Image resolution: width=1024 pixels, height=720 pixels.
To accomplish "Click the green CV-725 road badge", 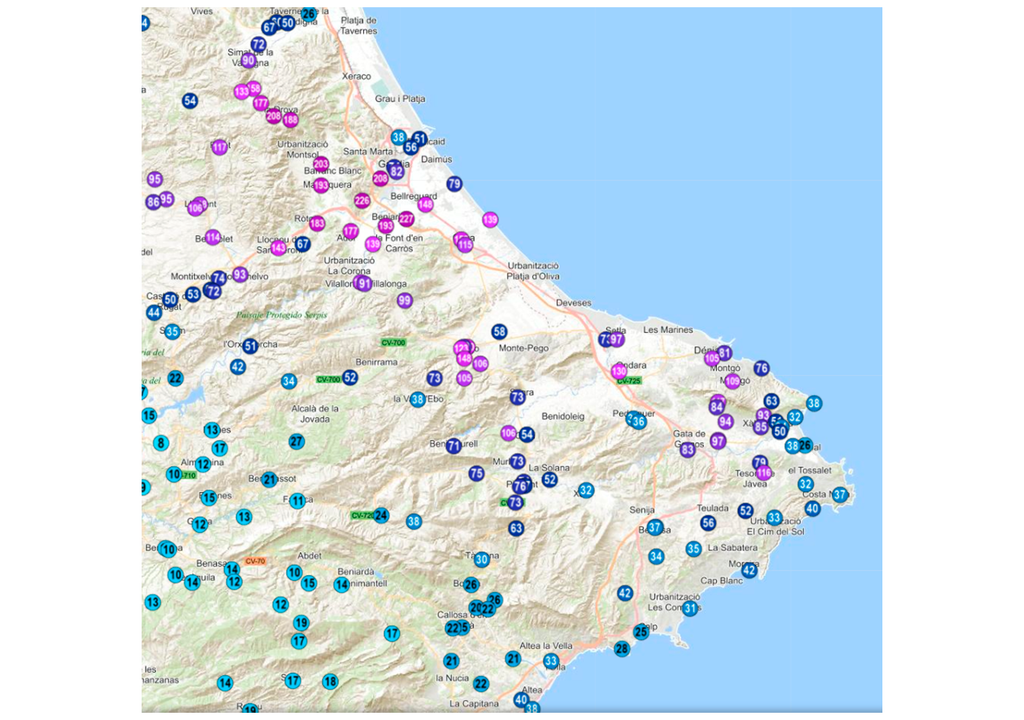I will pyautogui.click(x=629, y=381).
